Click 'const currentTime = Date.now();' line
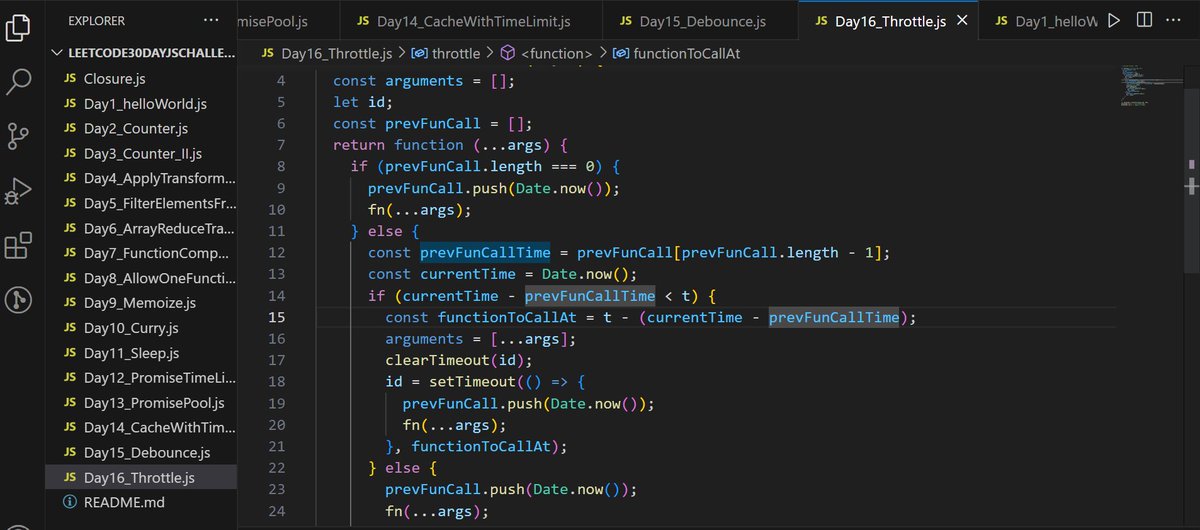 point(502,274)
